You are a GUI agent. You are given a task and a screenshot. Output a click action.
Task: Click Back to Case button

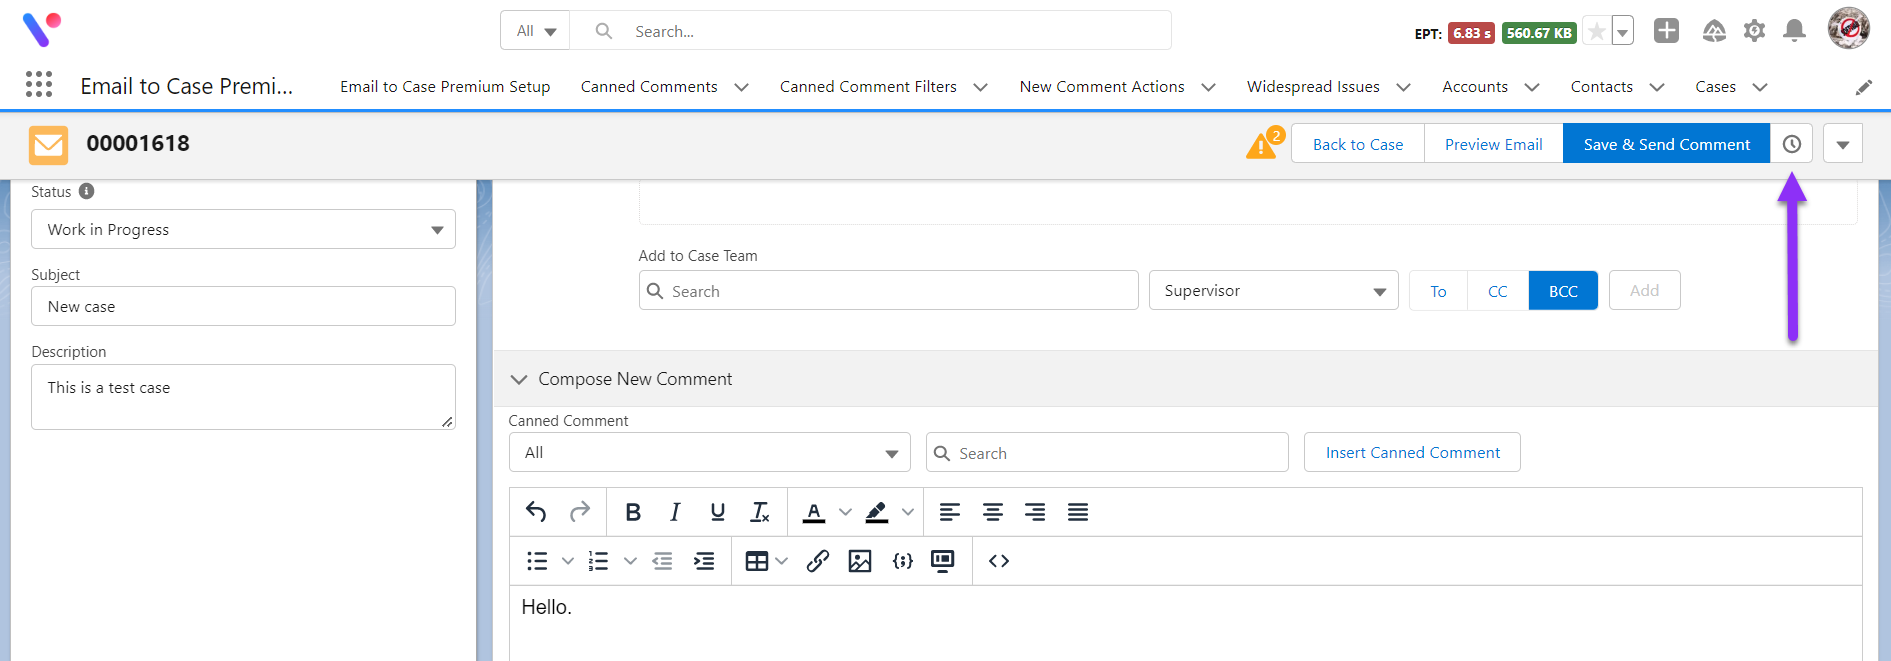(1358, 144)
